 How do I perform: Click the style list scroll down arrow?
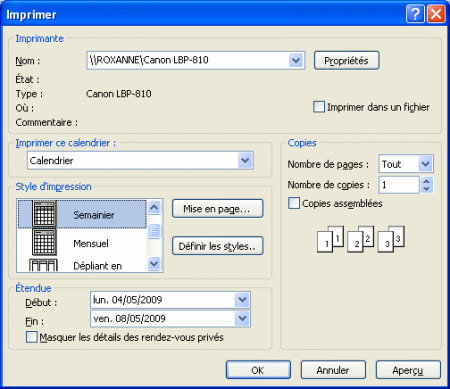[x=154, y=264]
